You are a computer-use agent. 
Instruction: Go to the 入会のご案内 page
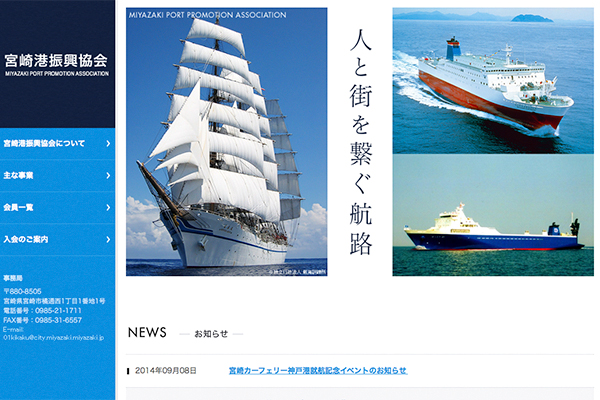pyautogui.click(x=57, y=240)
